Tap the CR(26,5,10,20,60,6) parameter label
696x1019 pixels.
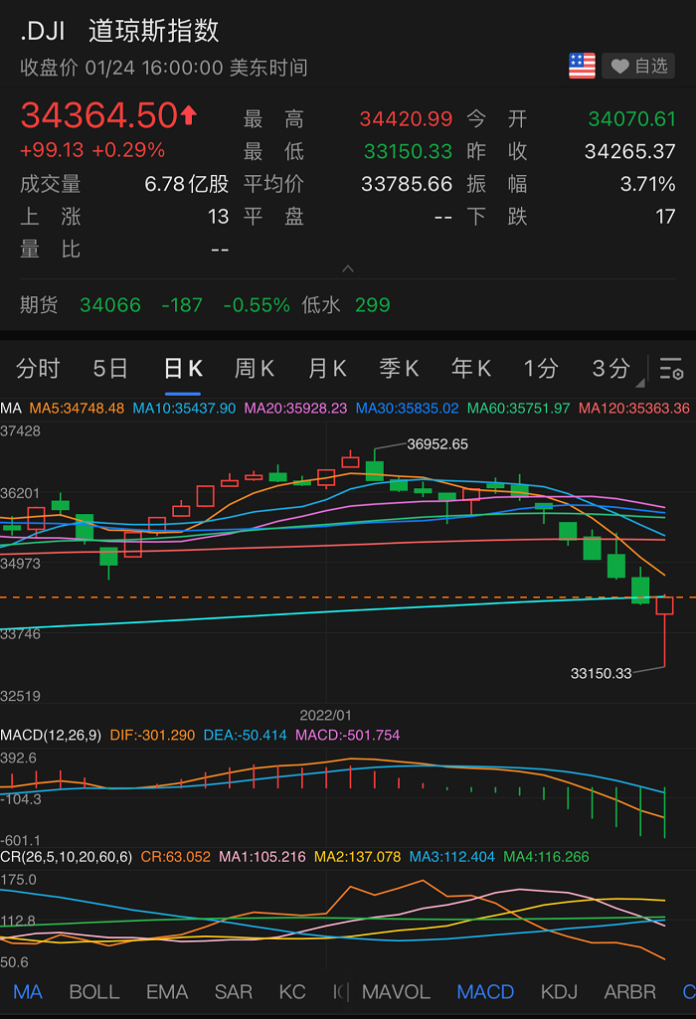tap(66, 857)
